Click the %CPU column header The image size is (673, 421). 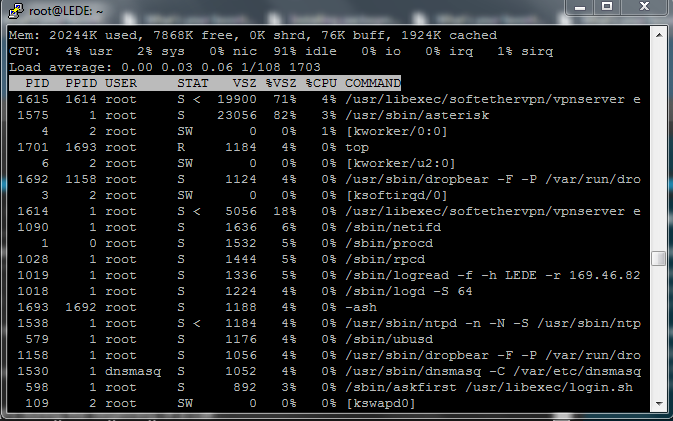(321, 83)
